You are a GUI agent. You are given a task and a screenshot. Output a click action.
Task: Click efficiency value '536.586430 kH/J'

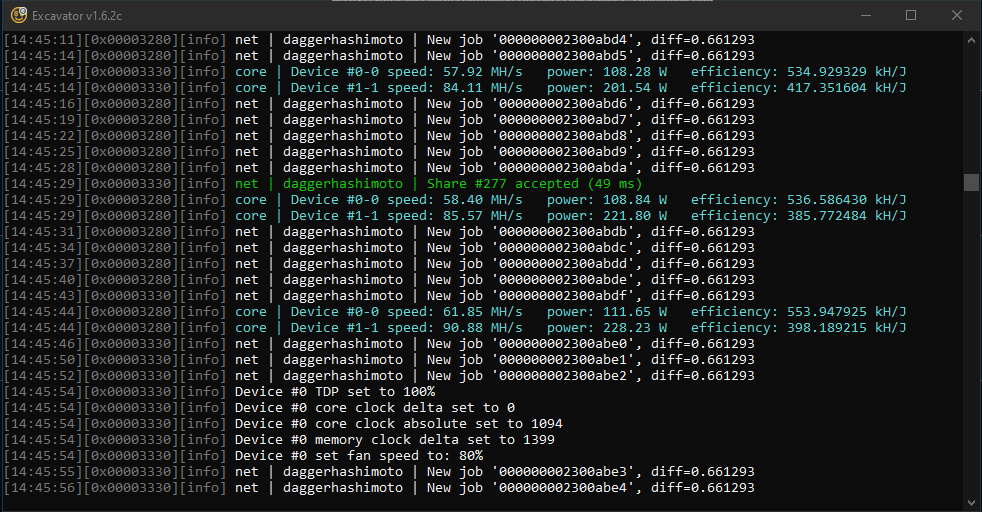(847, 200)
